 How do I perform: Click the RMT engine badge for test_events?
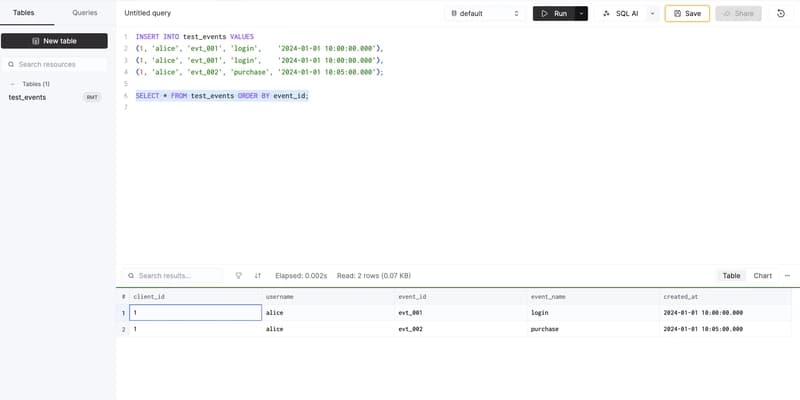pos(92,97)
